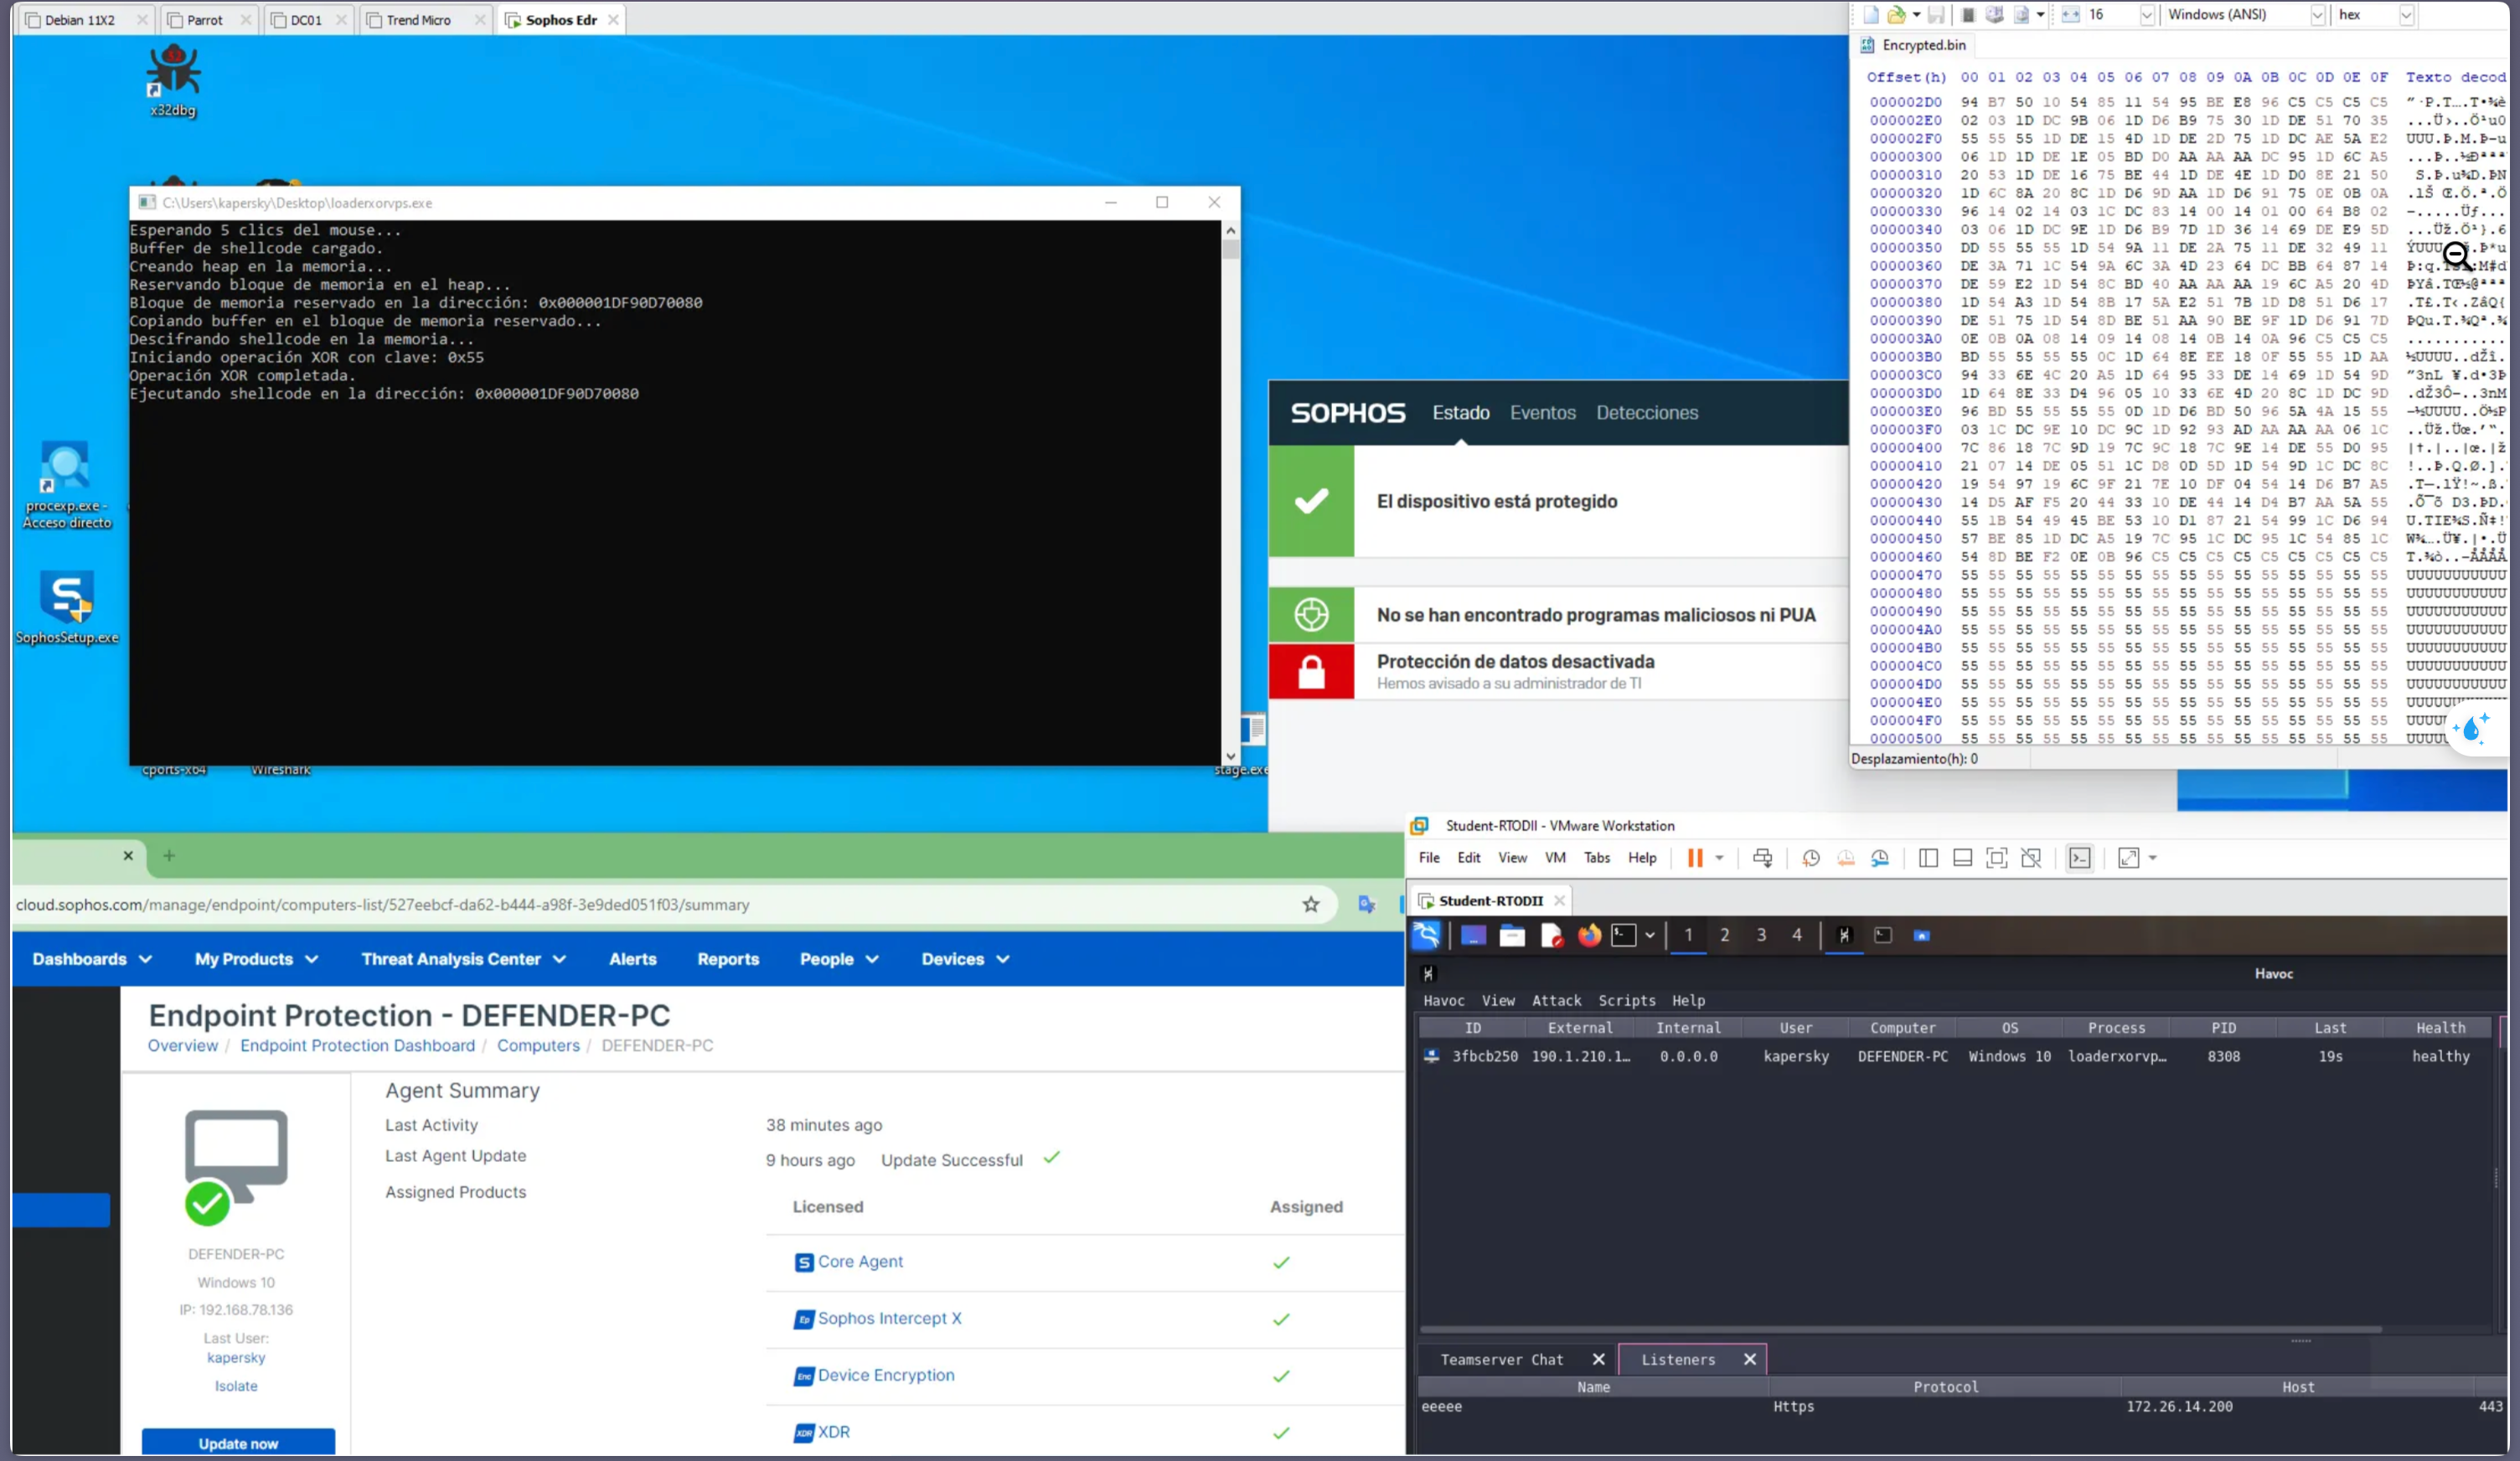Viewport: 2520px width, 1461px height.
Task: Click the Update now button
Action: (238, 1443)
